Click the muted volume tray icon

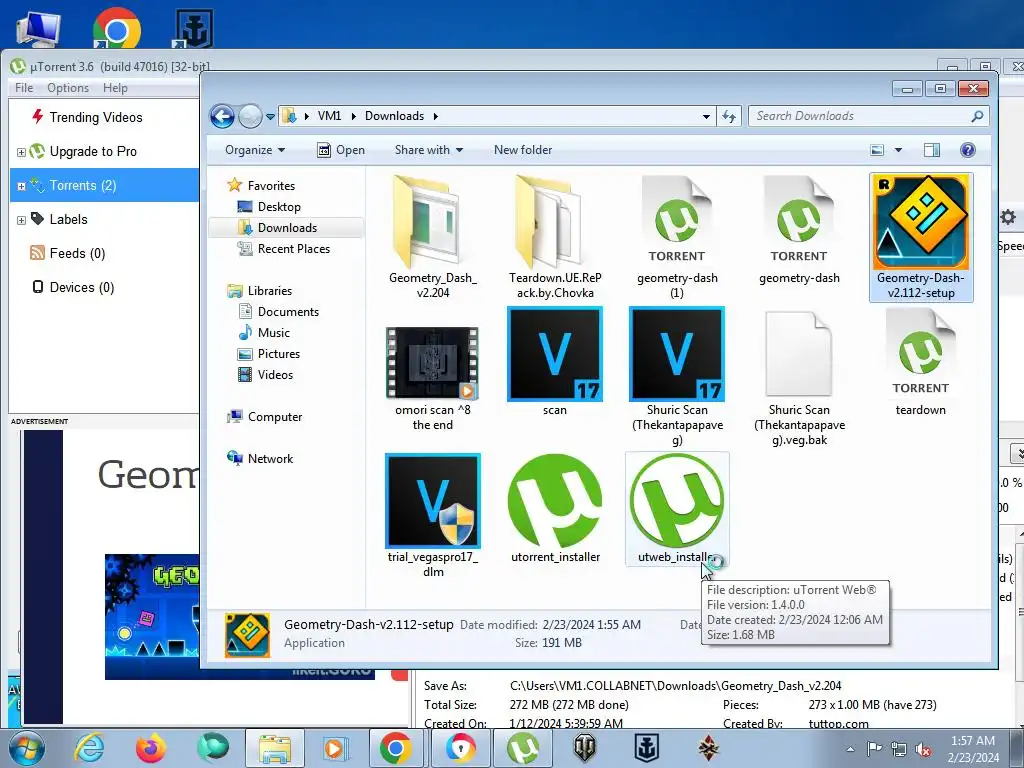pyautogui.click(x=923, y=748)
